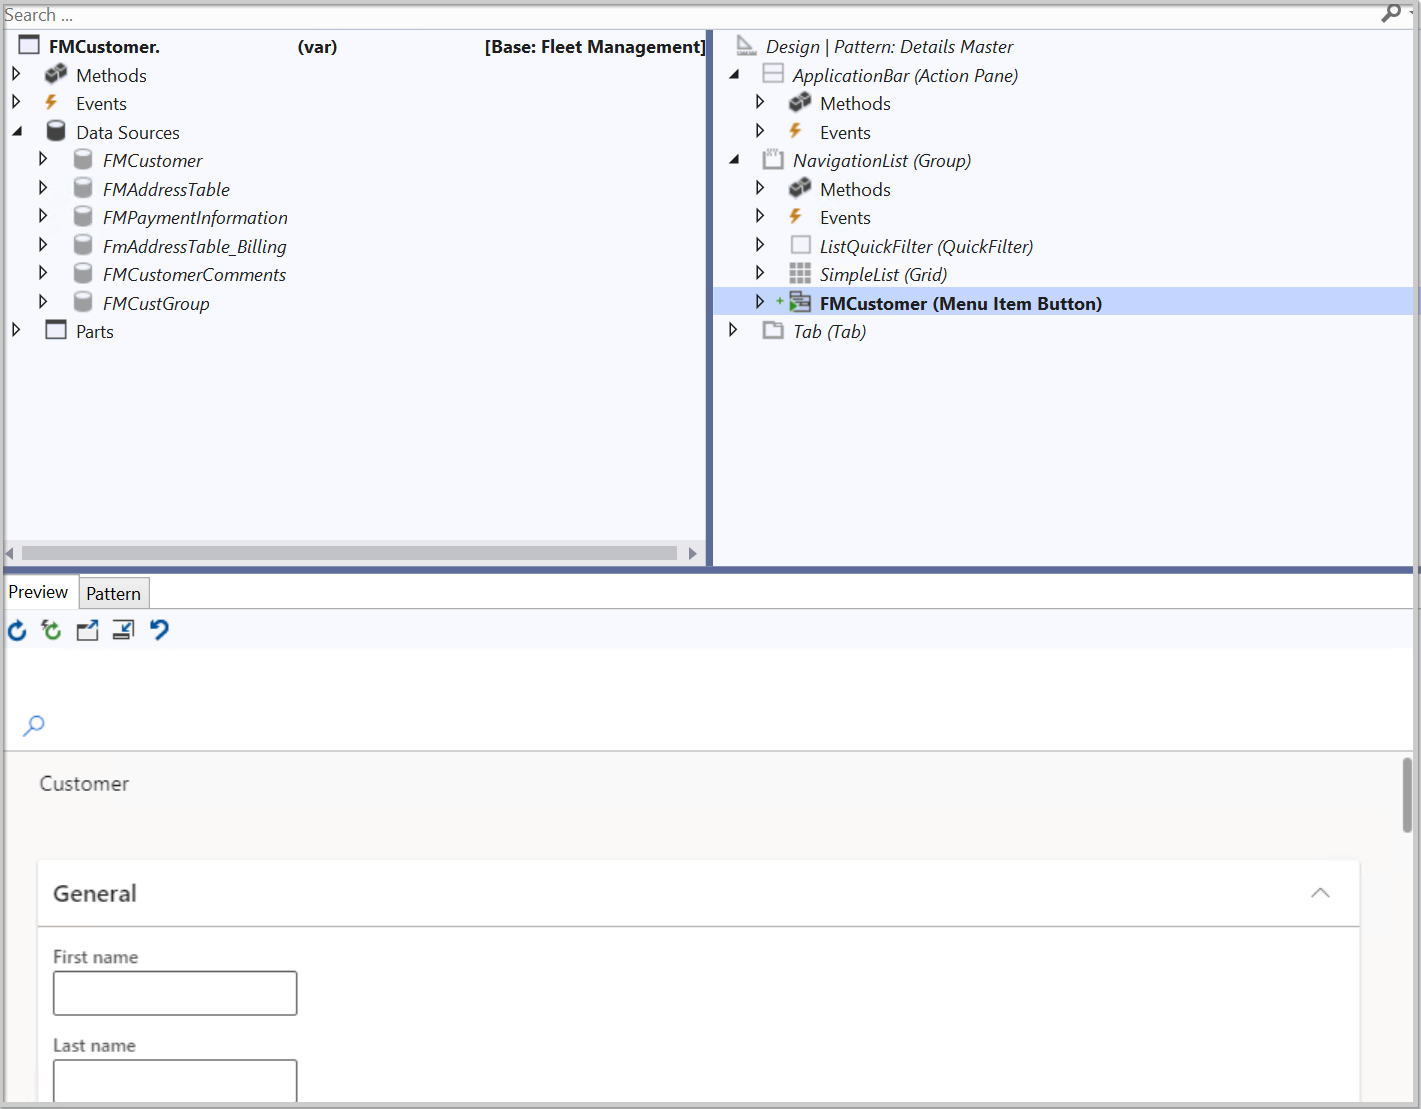Click the Events icon under NavigationList
This screenshot has height=1109, width=1421.
[795, 217]
